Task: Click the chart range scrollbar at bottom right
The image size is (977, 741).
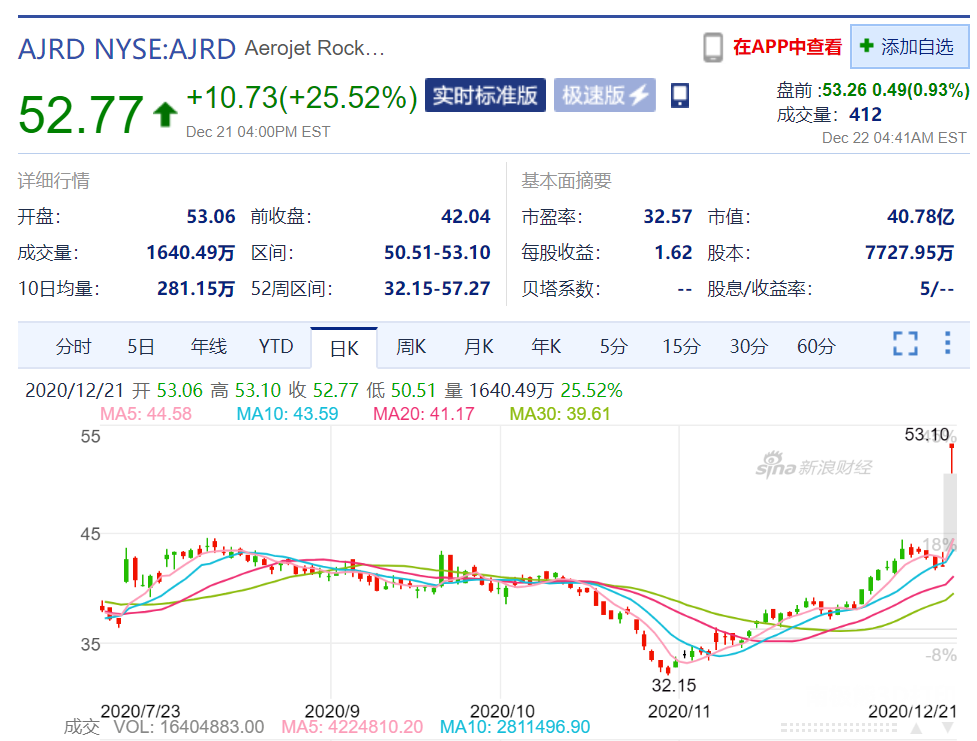Action: [x=839, y=728]
